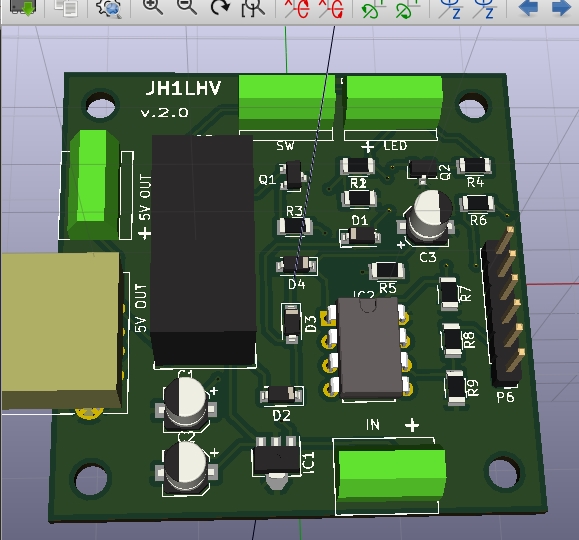Select the large black relay component

click(x=204, y=250)
